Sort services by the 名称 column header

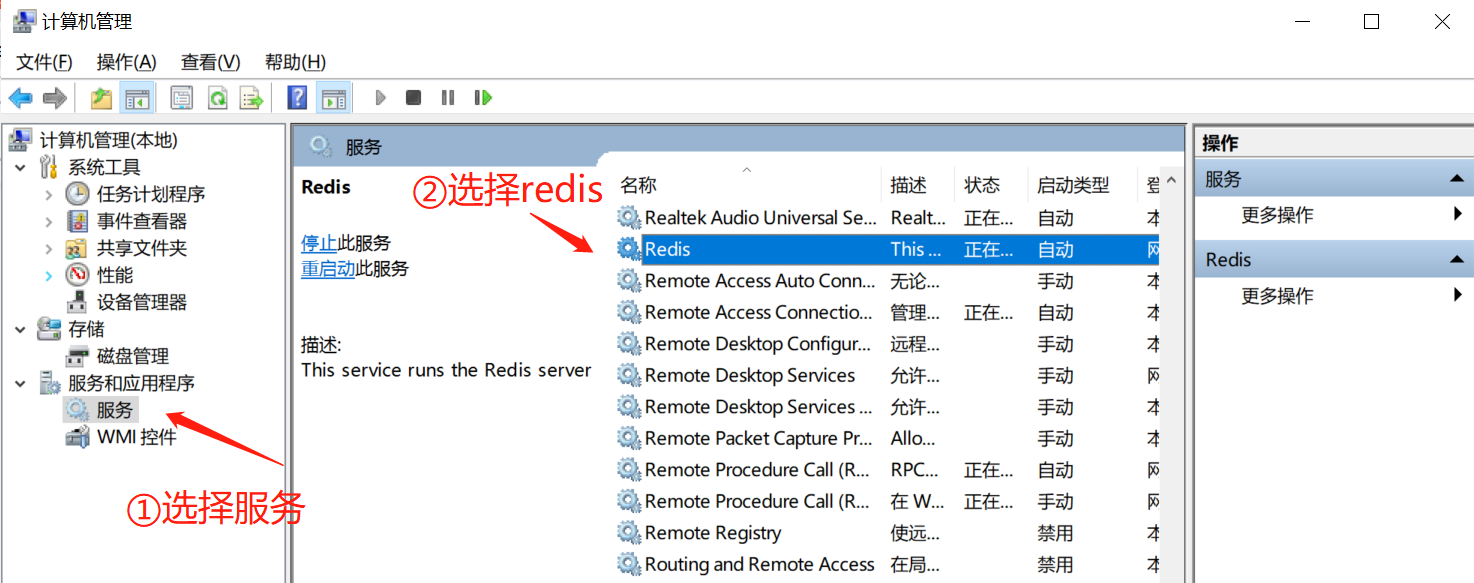coord(637,184)
